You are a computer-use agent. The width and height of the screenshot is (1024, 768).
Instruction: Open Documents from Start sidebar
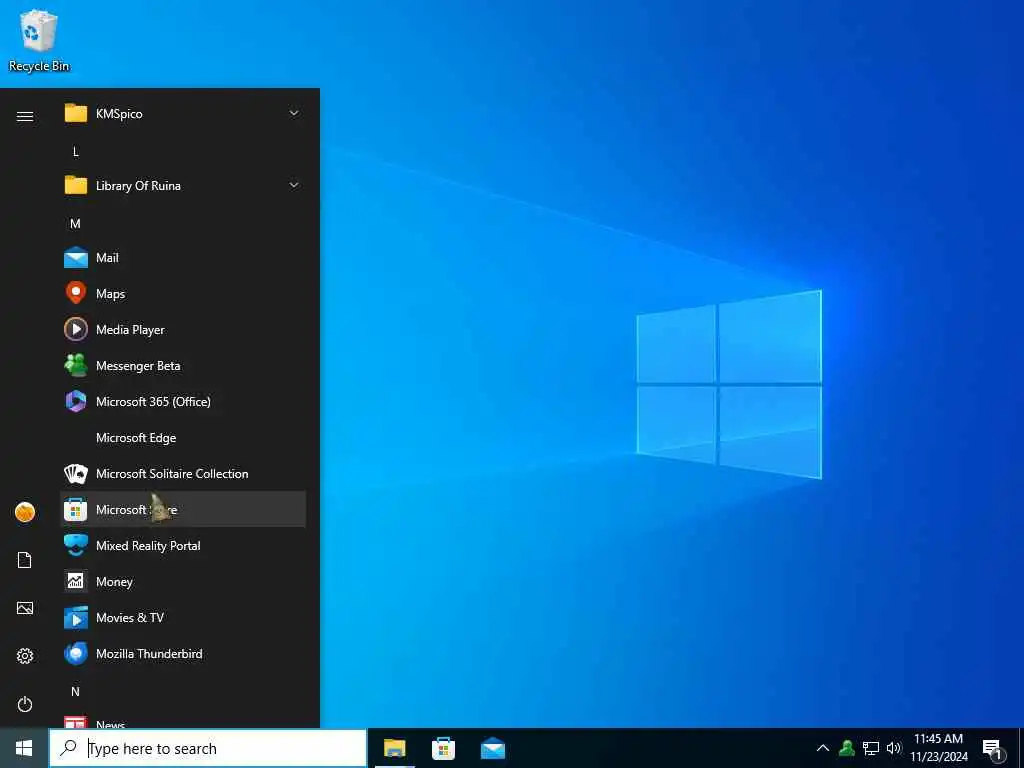25,560
